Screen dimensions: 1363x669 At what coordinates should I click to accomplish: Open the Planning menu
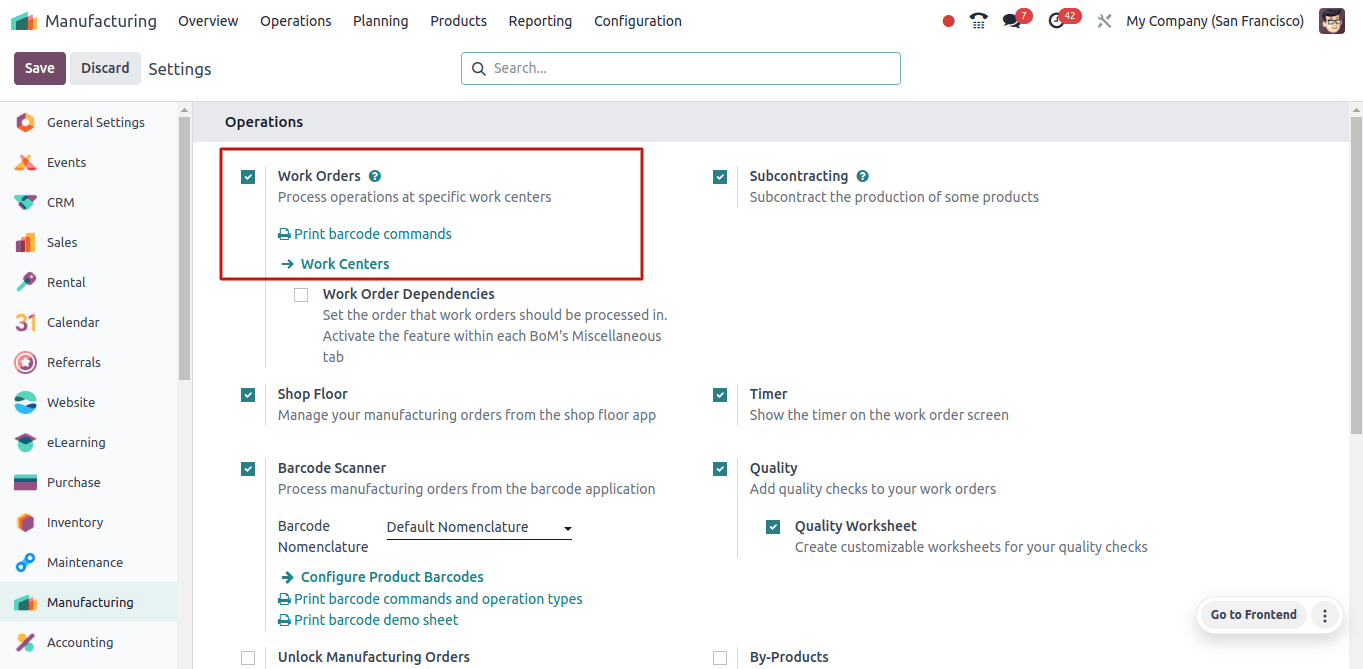(381, 21)
